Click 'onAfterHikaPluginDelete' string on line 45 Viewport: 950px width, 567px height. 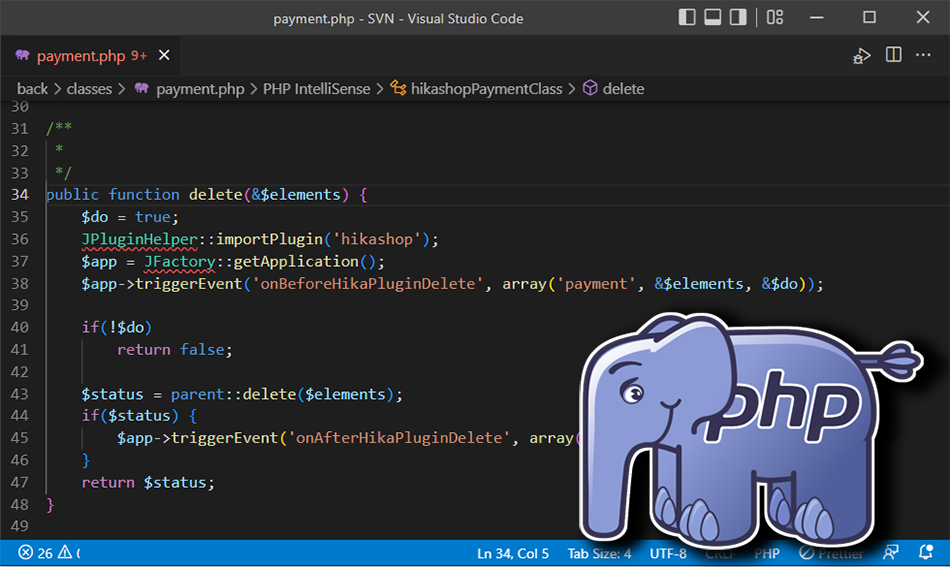pyautogui.click(x=399, y=437)
